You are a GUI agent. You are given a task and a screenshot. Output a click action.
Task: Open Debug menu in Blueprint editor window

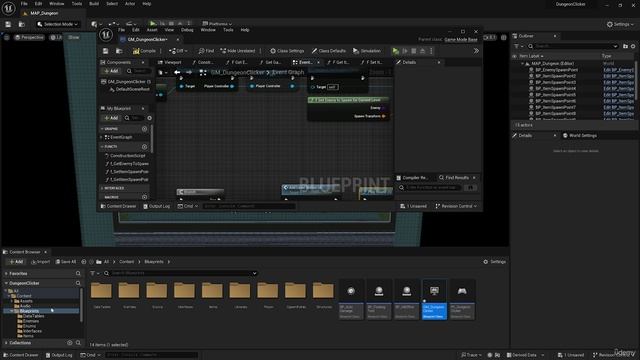point(187,30)
